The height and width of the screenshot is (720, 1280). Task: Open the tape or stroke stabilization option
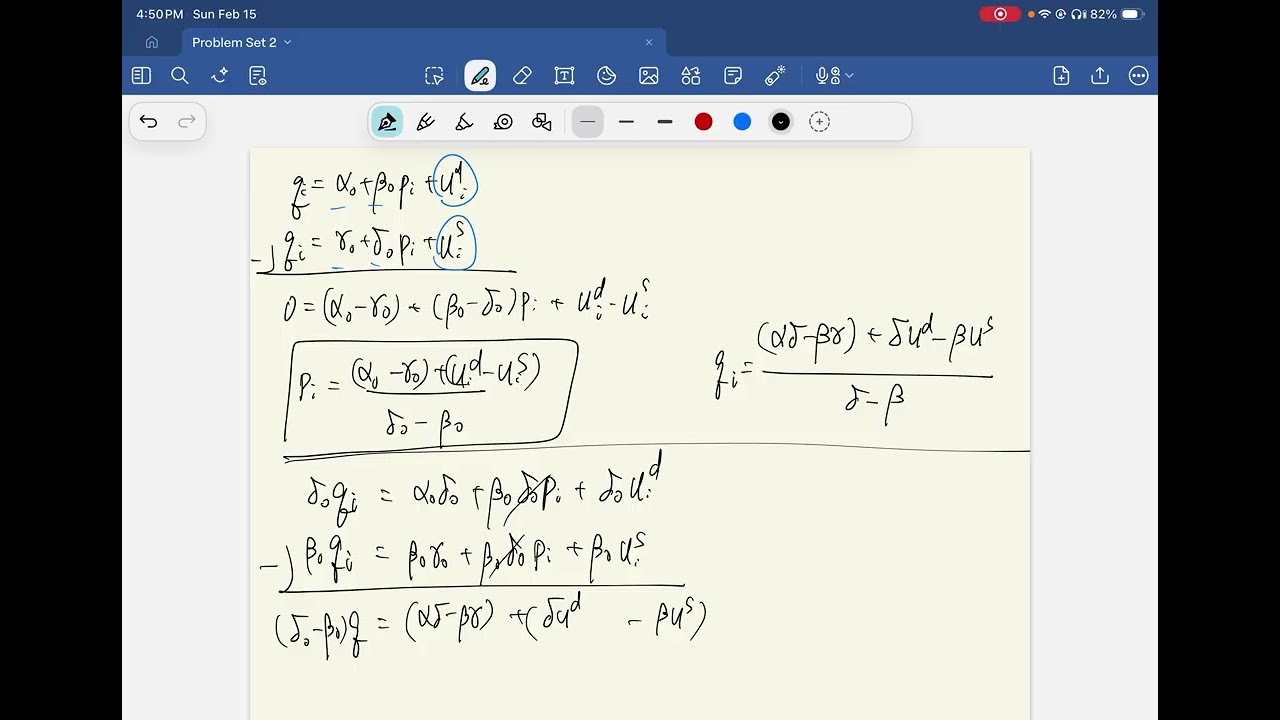click(x=503, y=122)
